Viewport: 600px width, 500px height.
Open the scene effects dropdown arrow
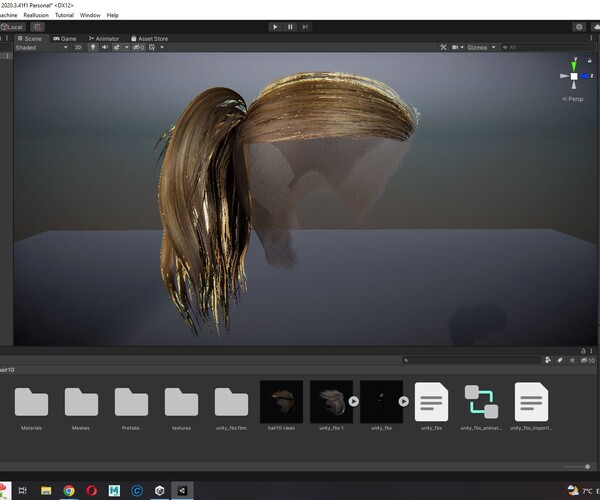tap(127, 47)
